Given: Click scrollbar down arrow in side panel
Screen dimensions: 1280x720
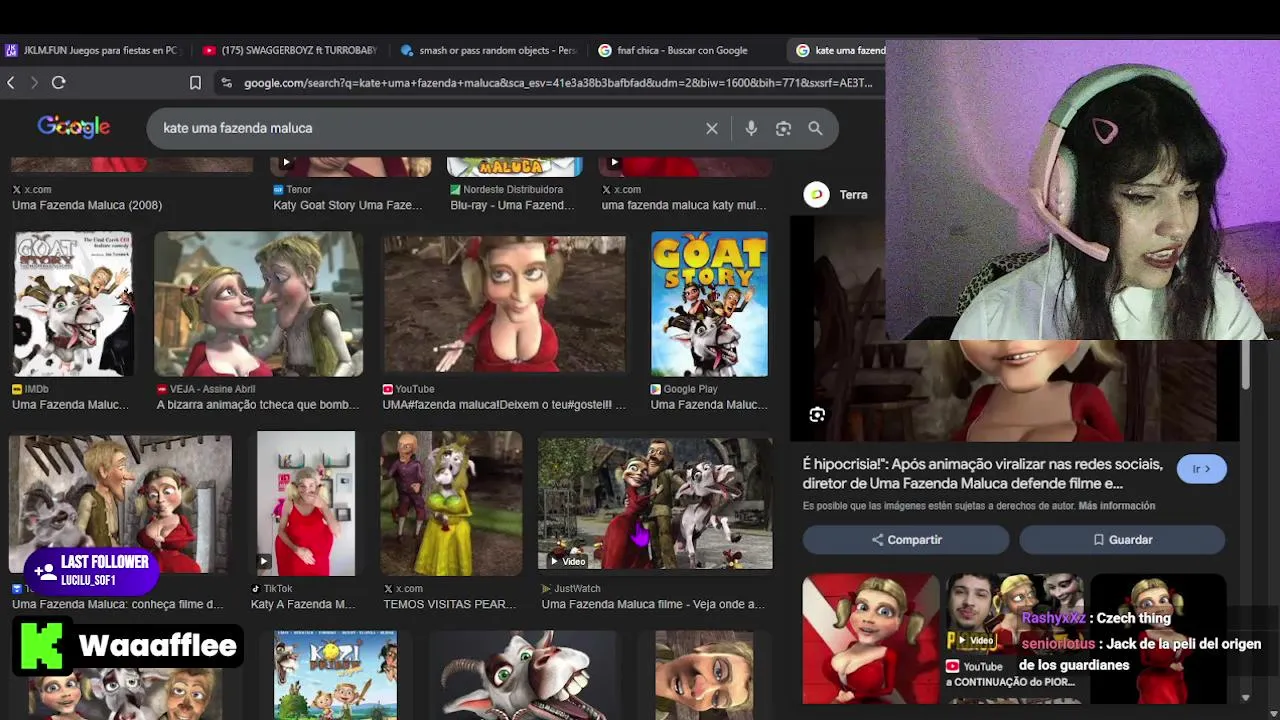Looking at the screenshot, I should pyautogui.click(x=1245, y=698).
